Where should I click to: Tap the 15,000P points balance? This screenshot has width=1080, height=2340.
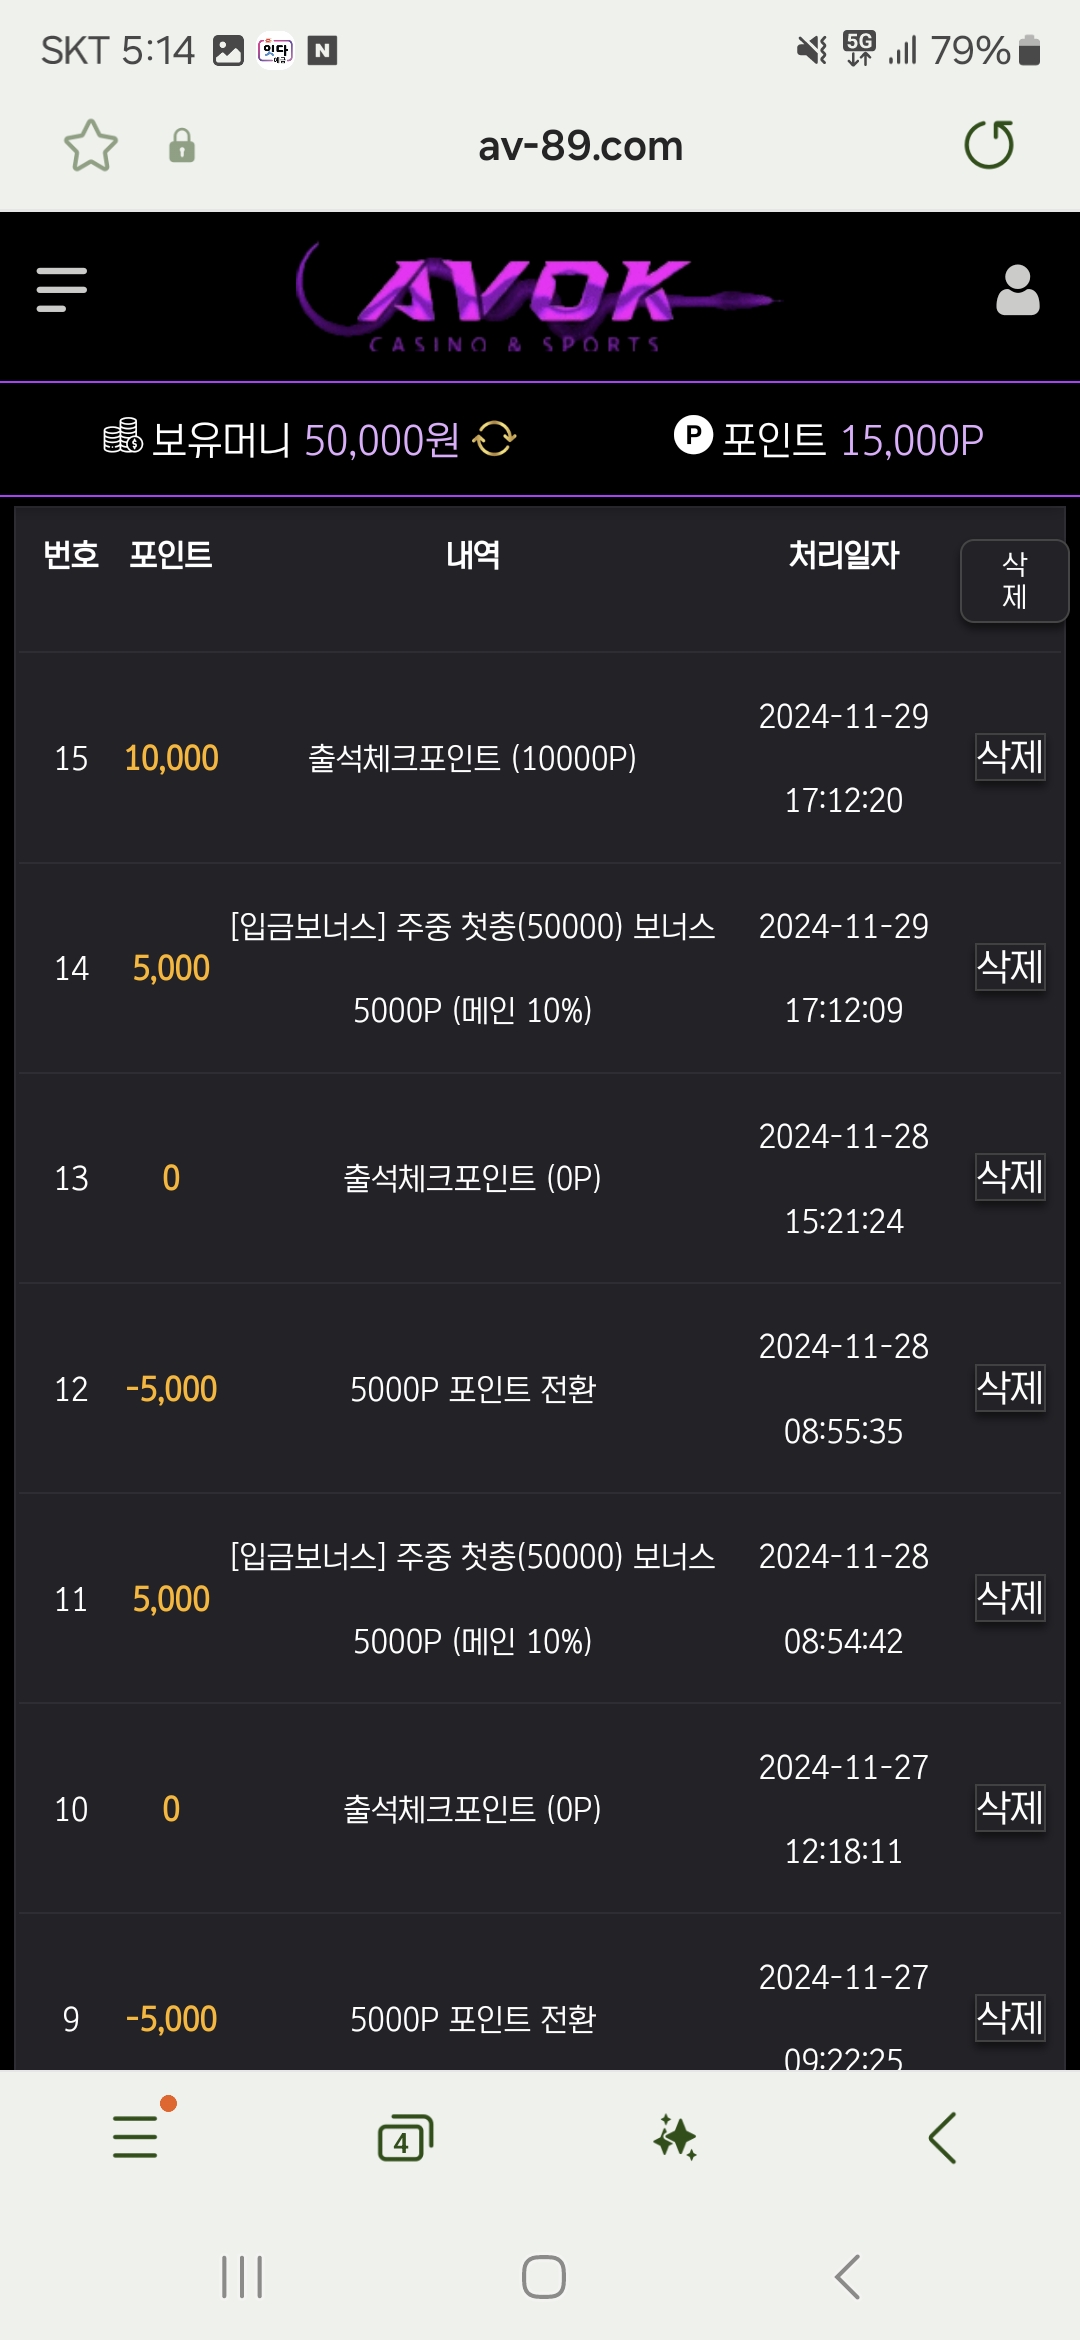[x=911, y=440]
